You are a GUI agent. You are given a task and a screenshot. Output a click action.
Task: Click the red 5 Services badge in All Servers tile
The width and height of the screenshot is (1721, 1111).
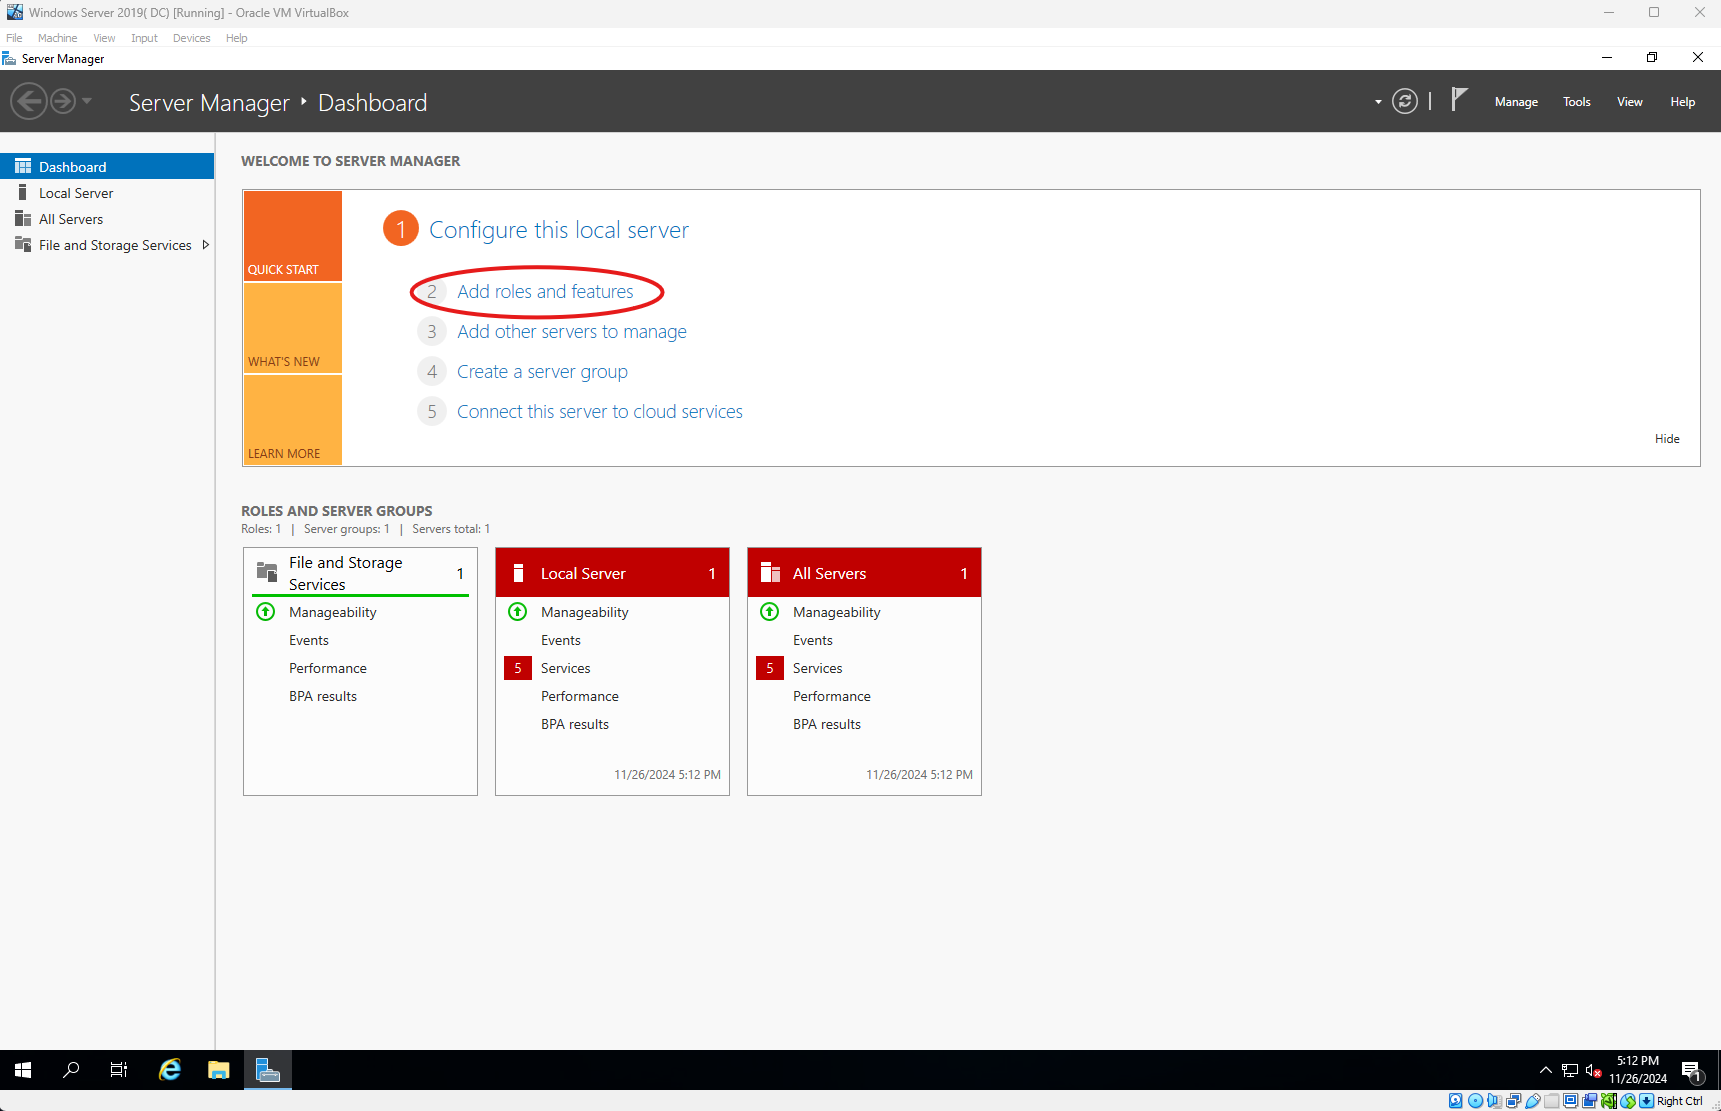770,668
